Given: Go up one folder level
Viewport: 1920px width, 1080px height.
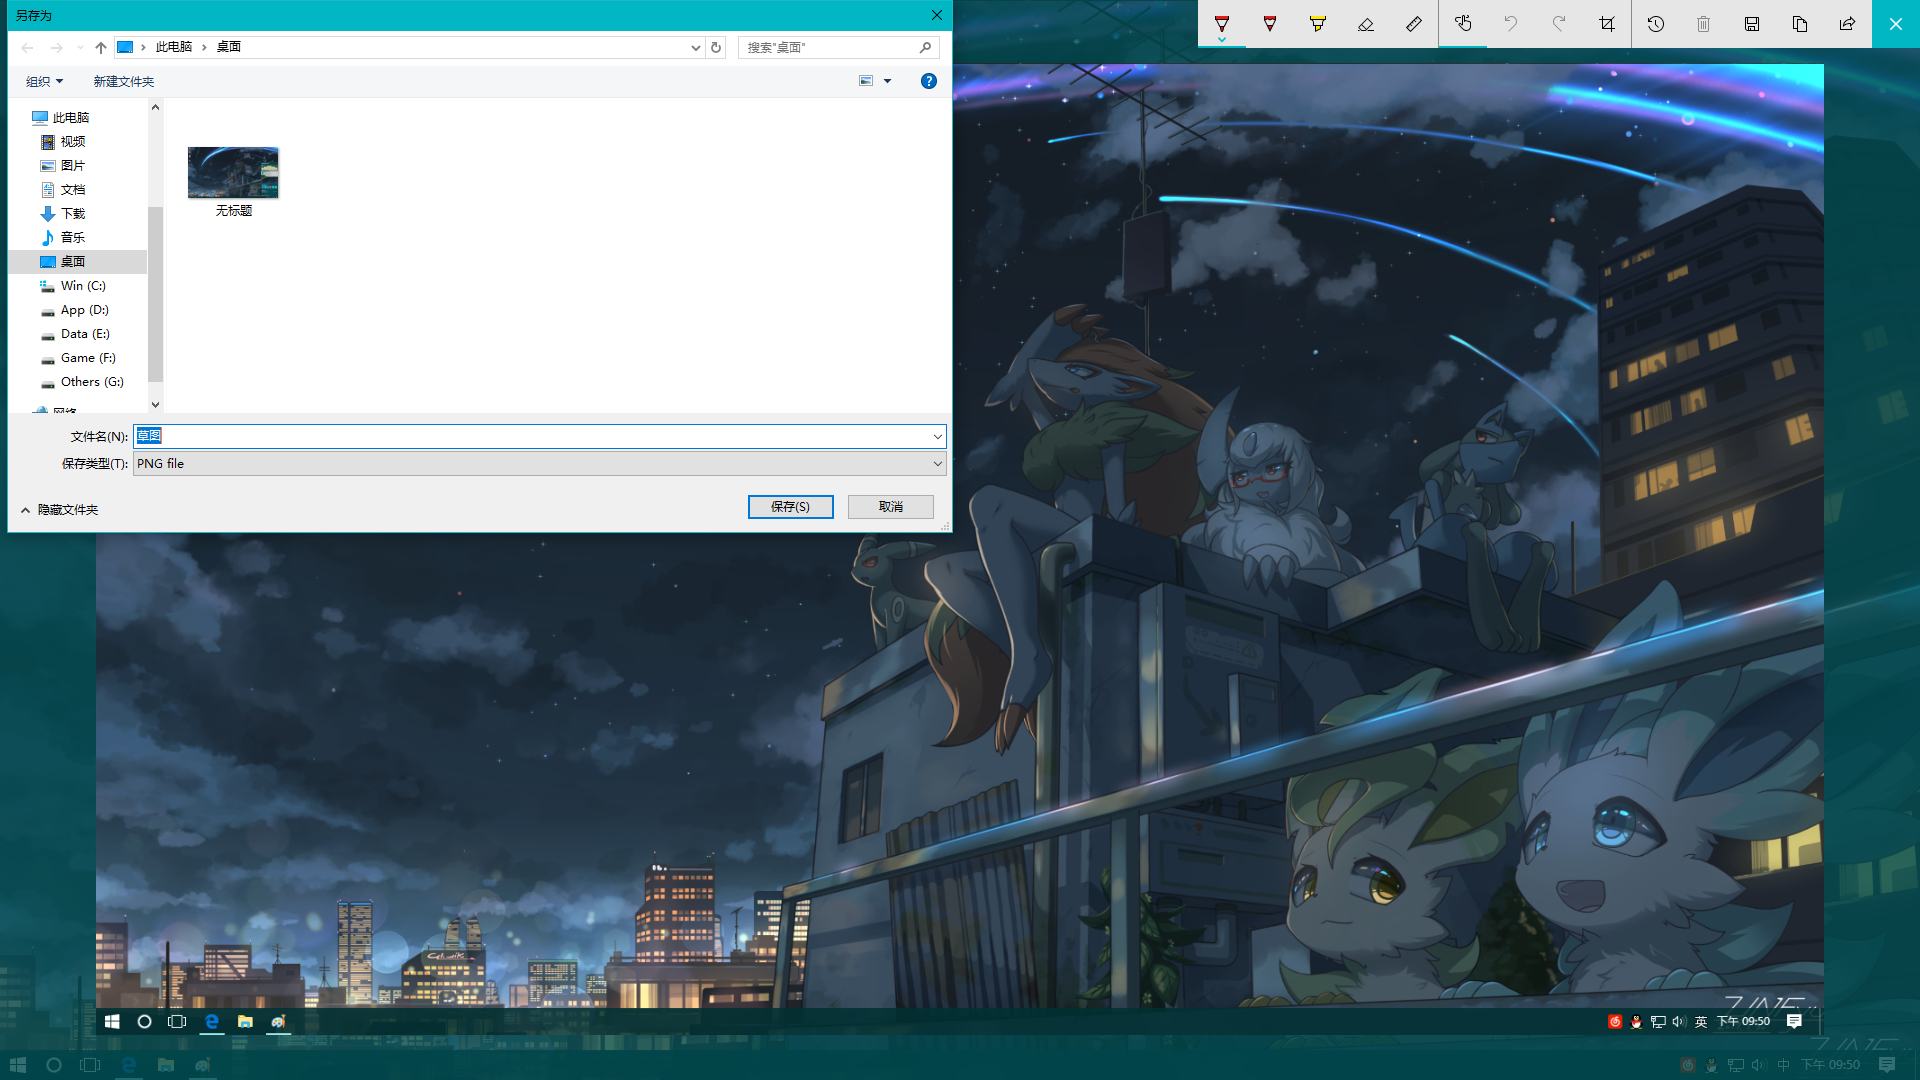Looking at the screenshot, I should click(x=101, y=47).
